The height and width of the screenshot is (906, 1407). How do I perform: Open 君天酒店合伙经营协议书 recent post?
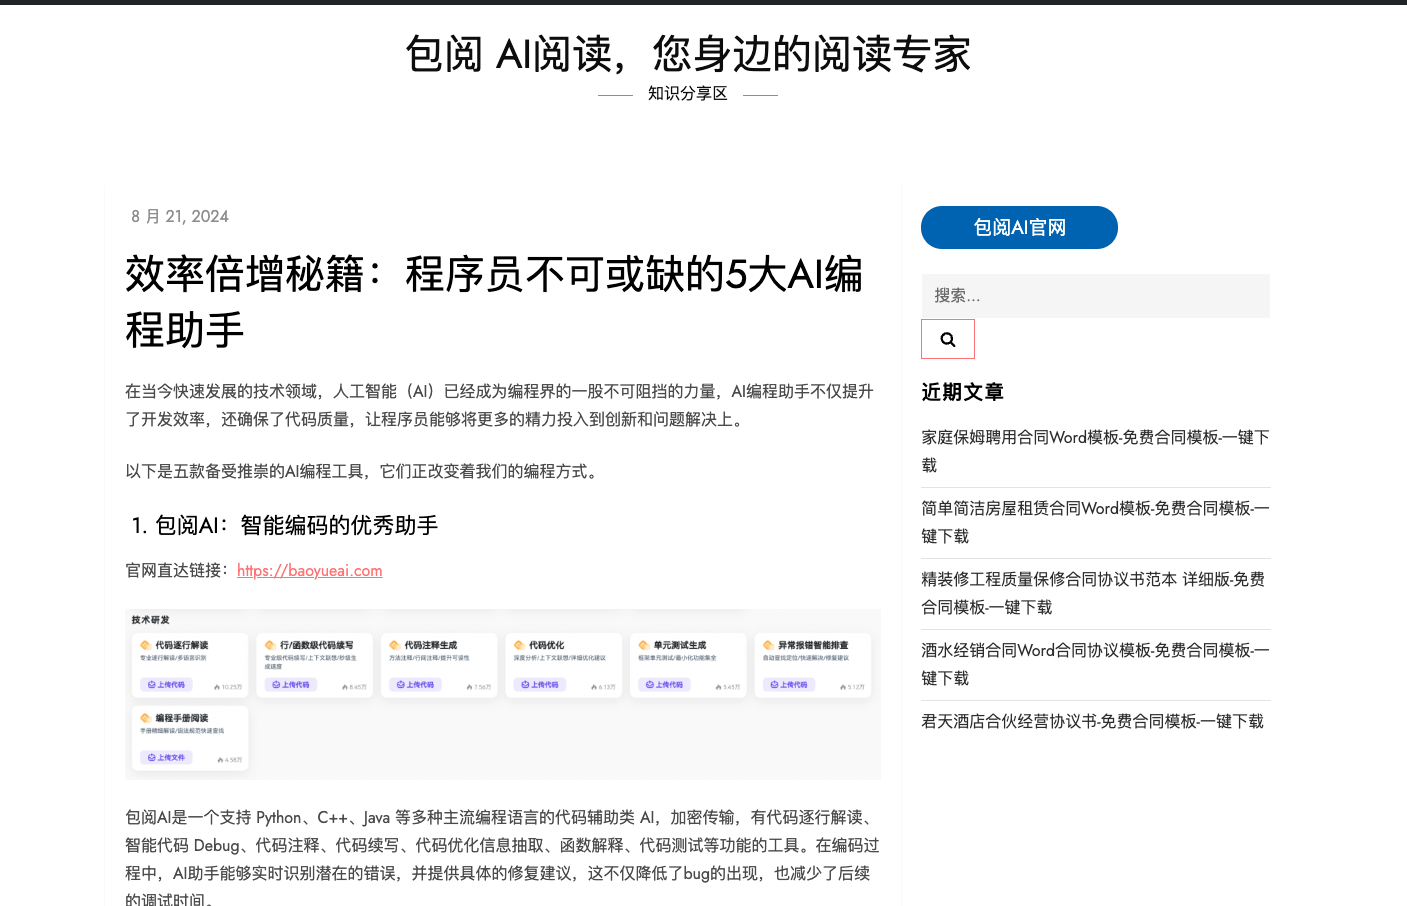pos(1092,721)
